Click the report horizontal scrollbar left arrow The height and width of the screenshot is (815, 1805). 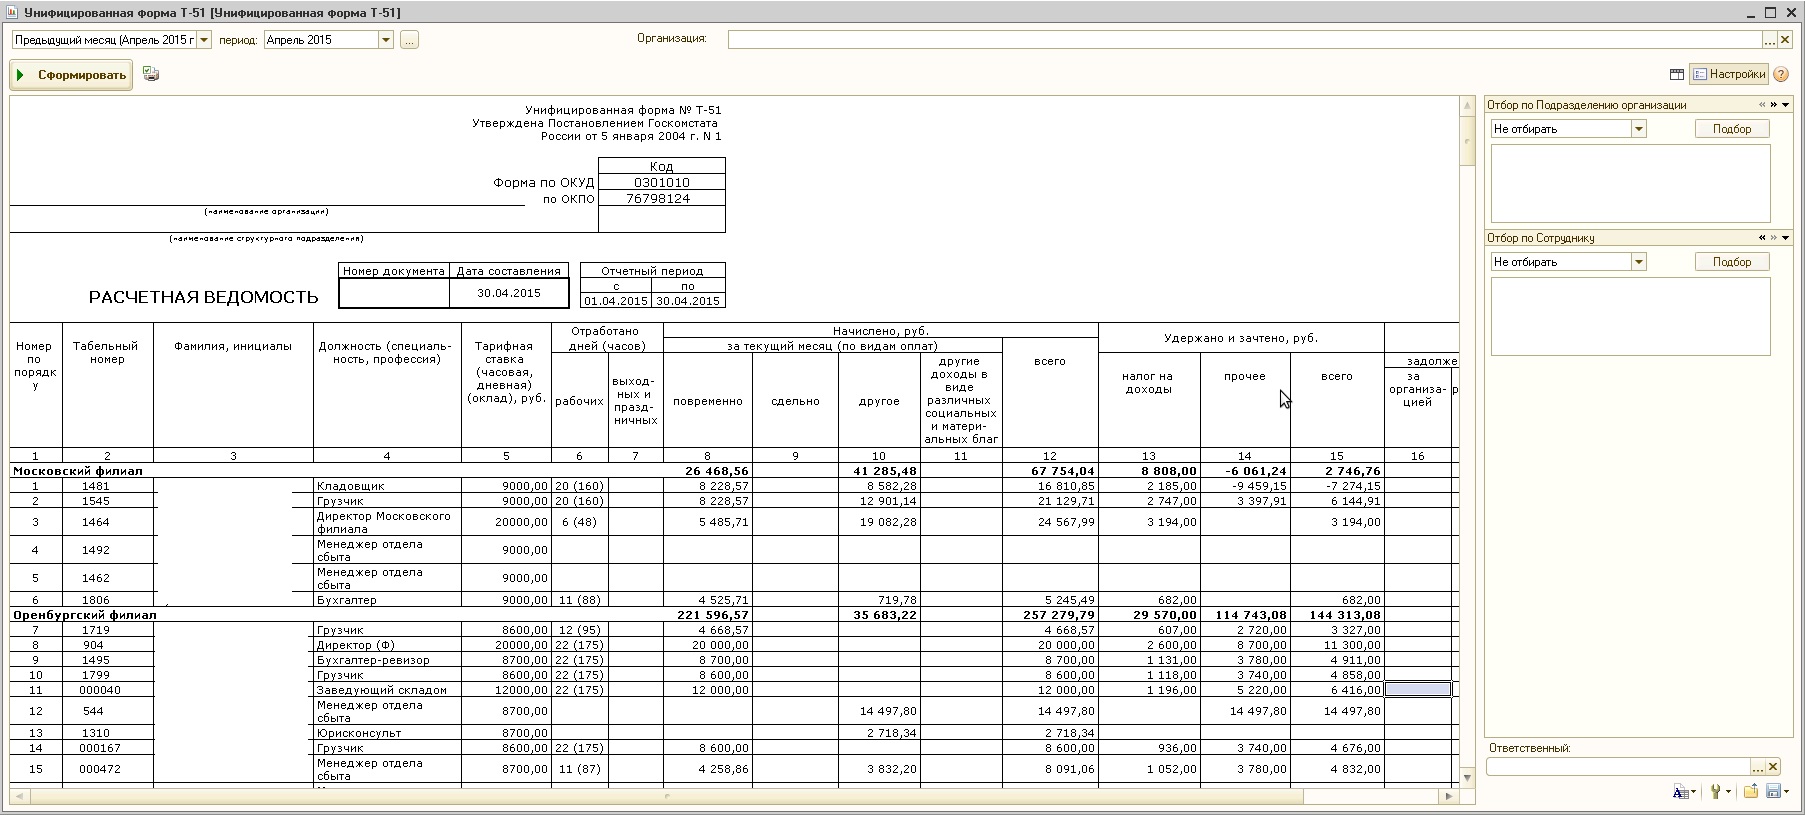click(x=20, y=797)
